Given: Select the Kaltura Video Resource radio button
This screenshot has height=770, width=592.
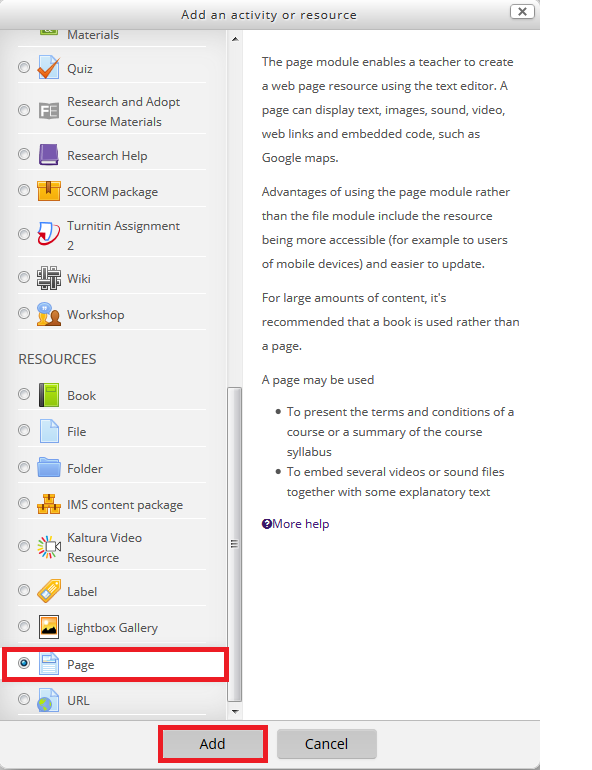Looking at the screenshot, I should point(24,546).
